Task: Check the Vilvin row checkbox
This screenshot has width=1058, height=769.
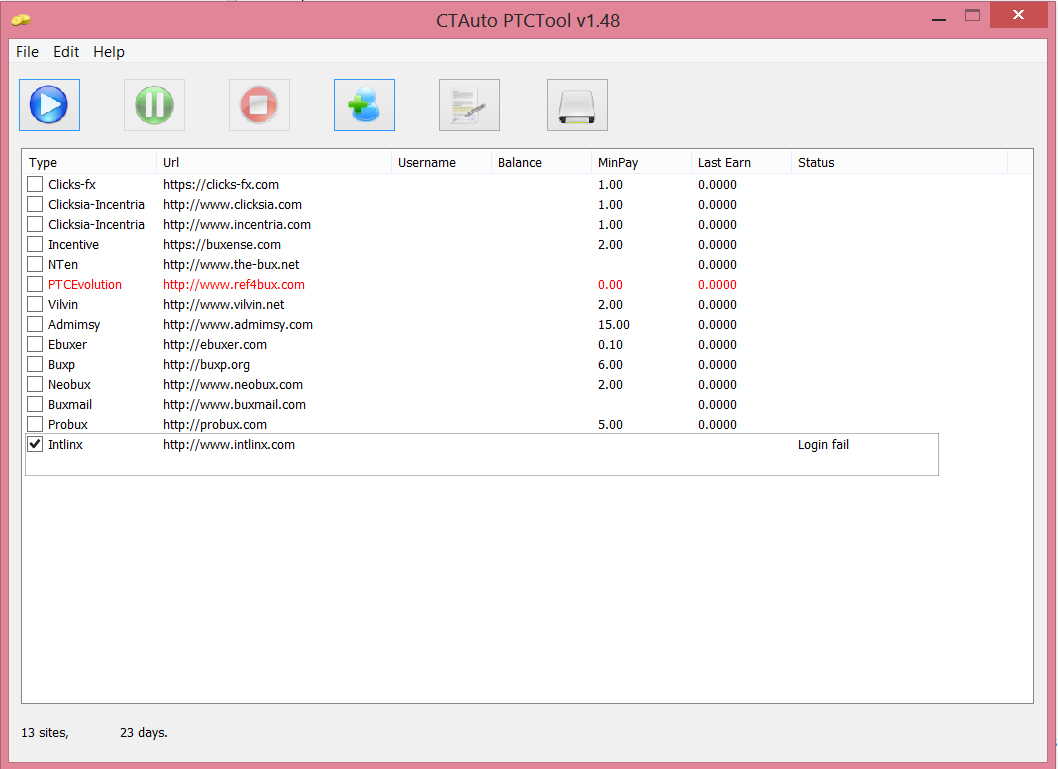Action: pyautogui.click(x=35, y=304)
